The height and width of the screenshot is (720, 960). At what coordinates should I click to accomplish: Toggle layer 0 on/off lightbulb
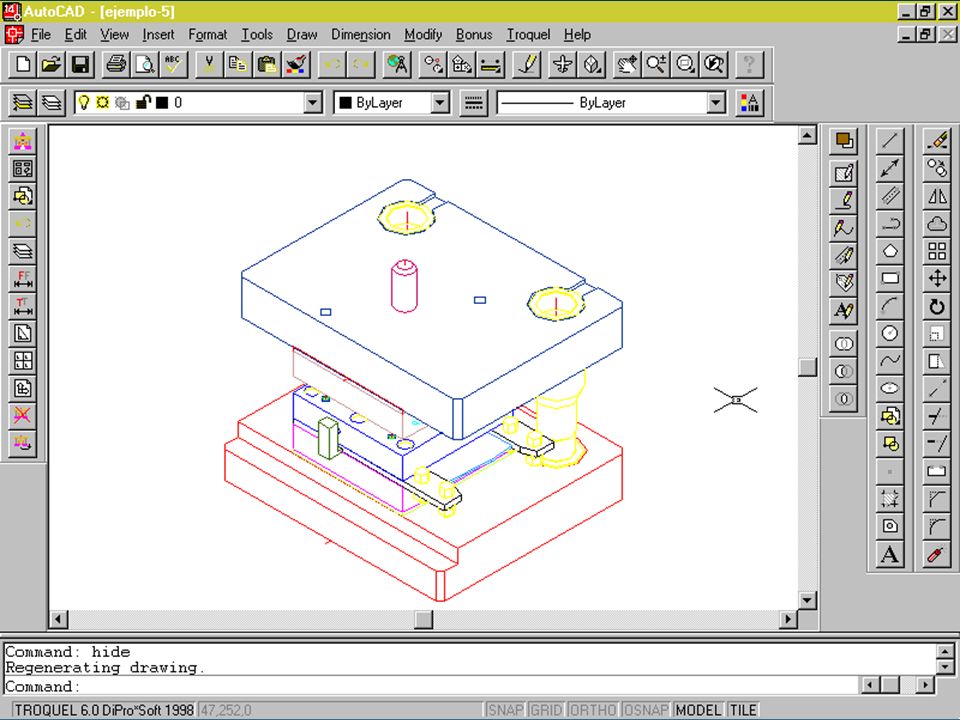pos(84,103)
